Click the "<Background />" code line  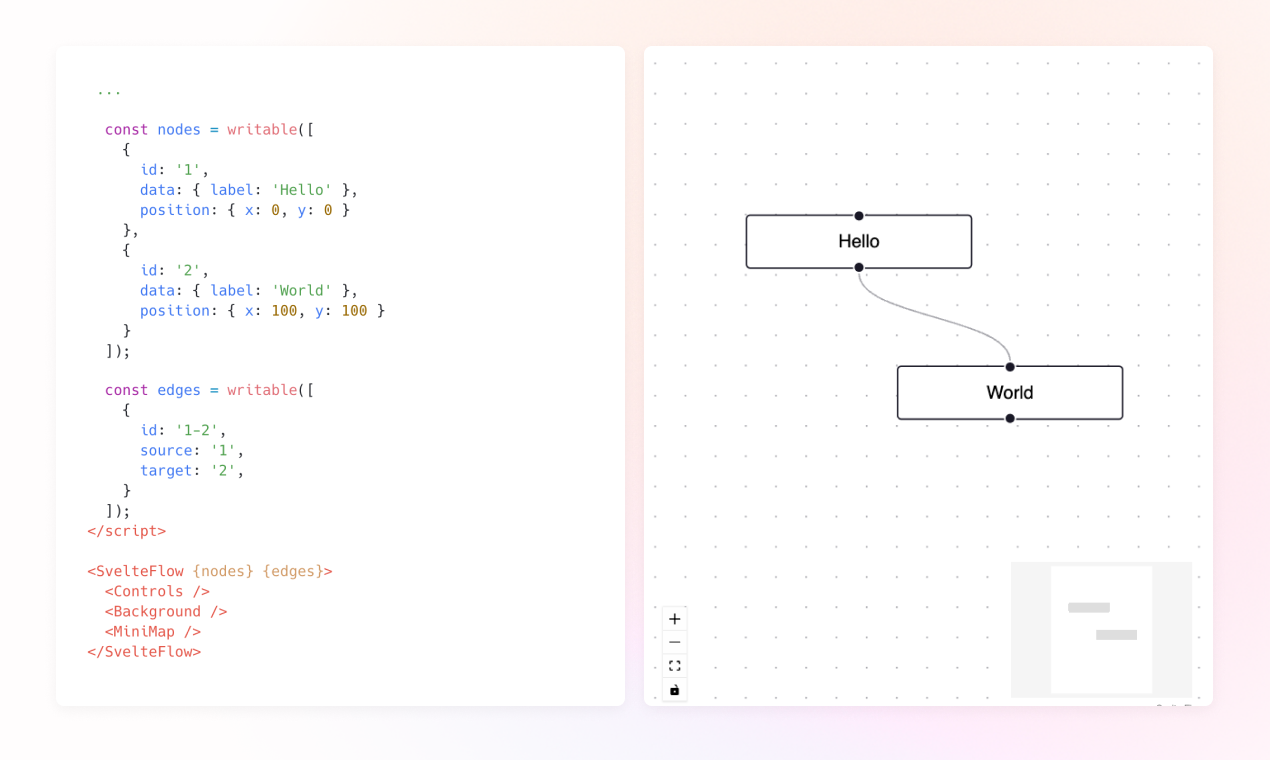coord(166,611)
